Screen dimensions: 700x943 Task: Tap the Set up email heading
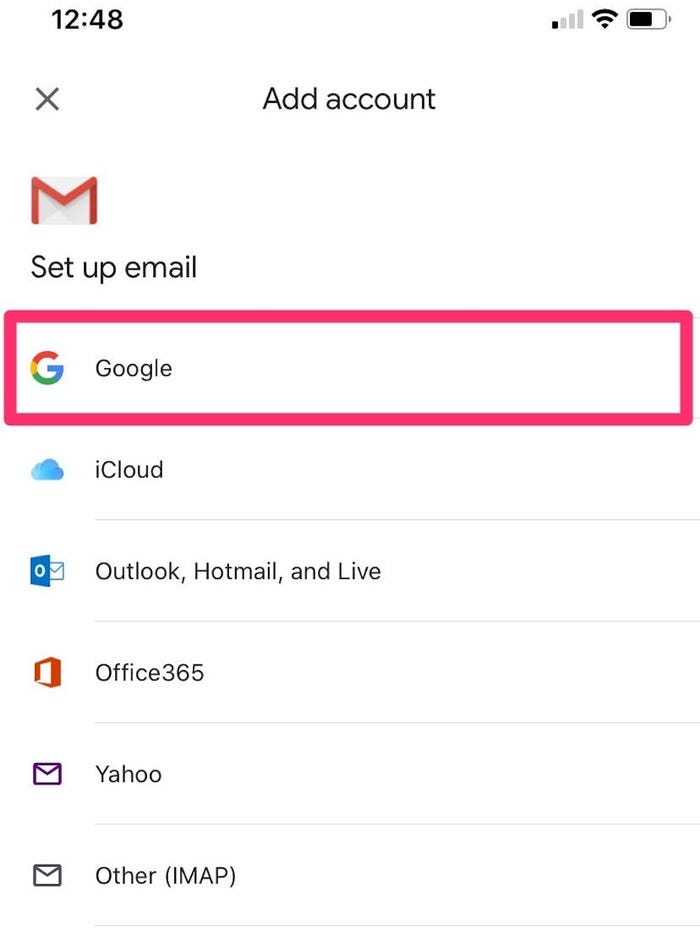114,268
